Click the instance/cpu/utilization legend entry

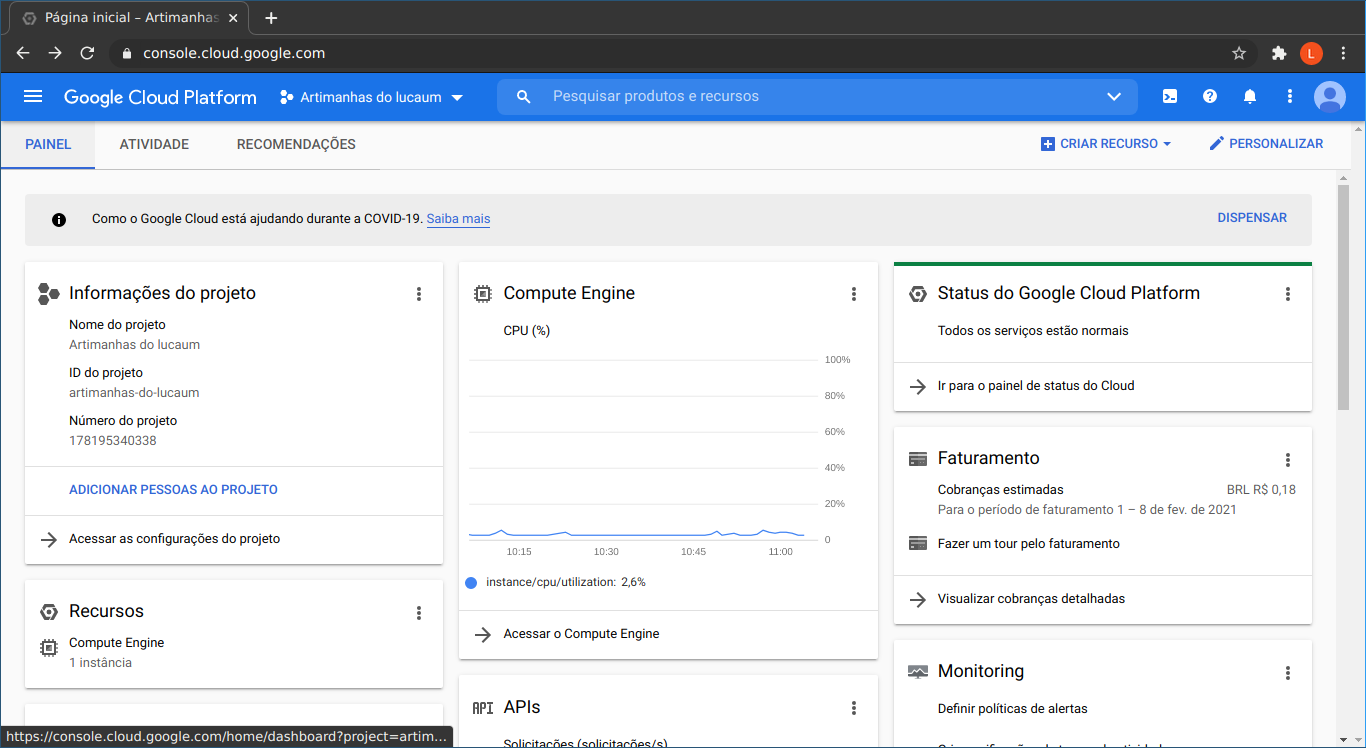(x=555, y=582)
